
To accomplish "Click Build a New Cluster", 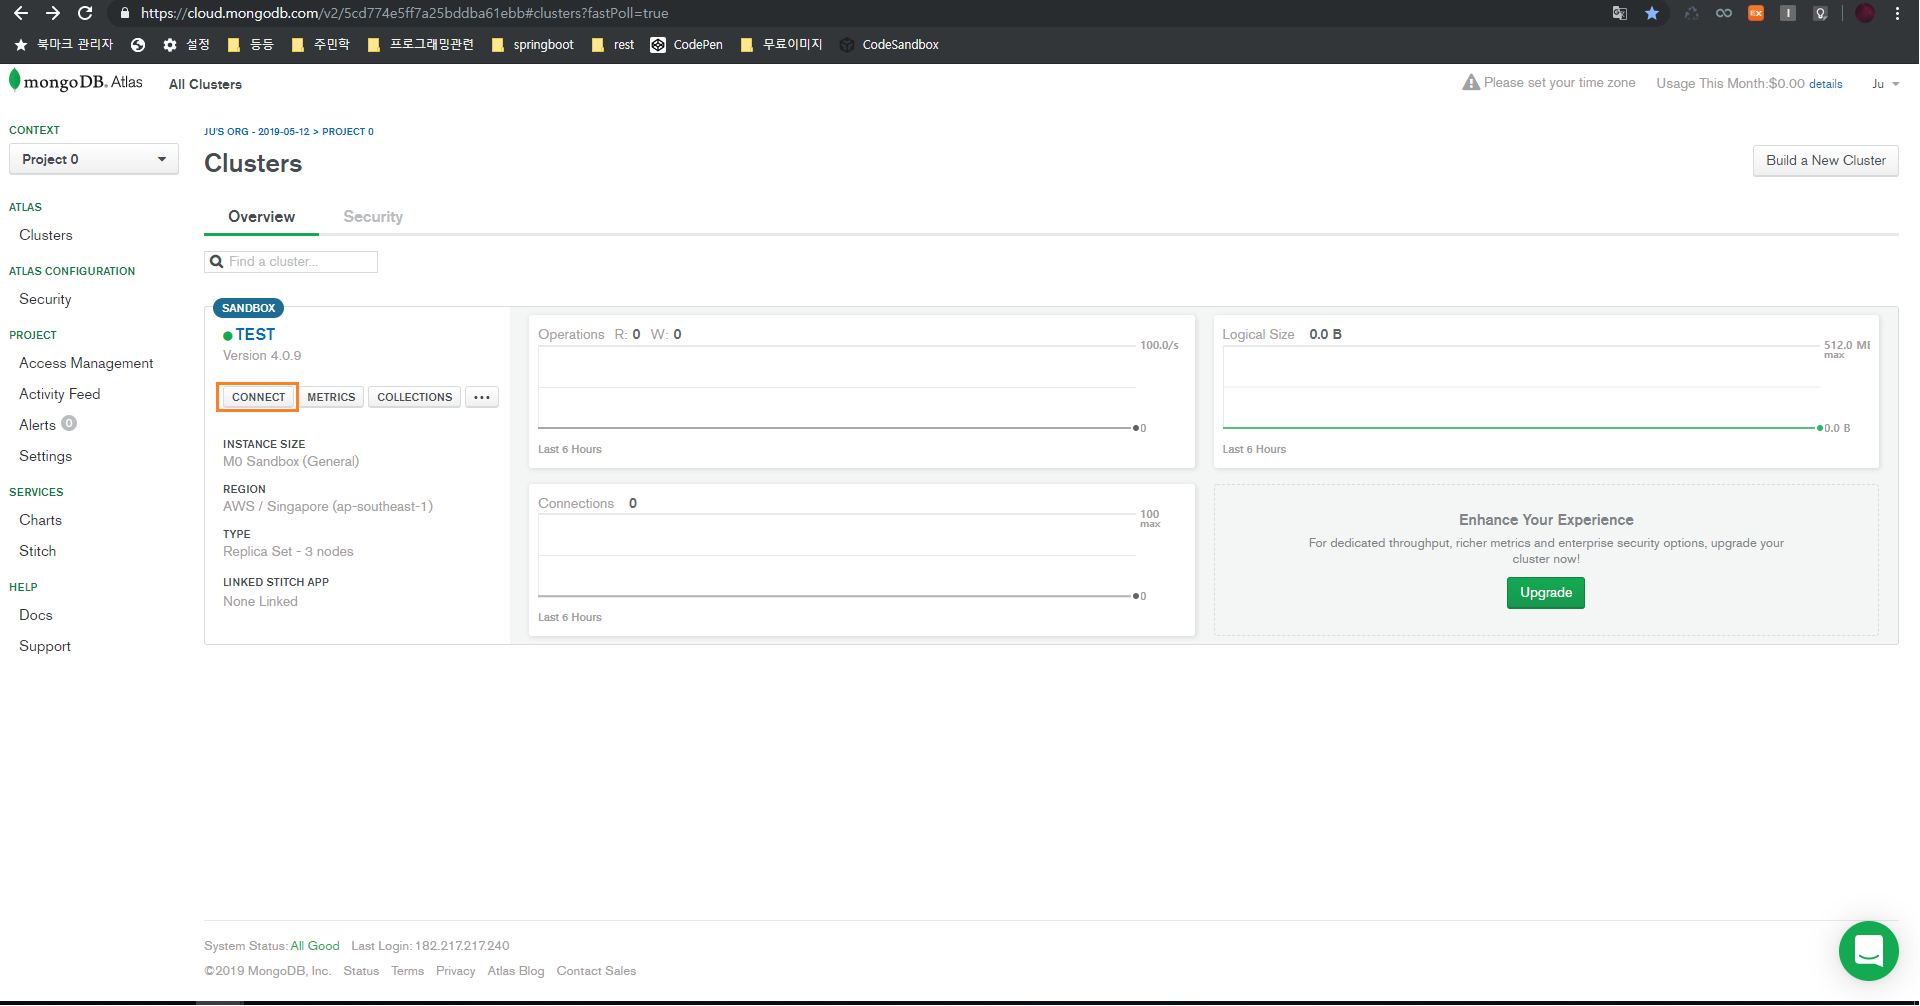I will coord(1825,160).
